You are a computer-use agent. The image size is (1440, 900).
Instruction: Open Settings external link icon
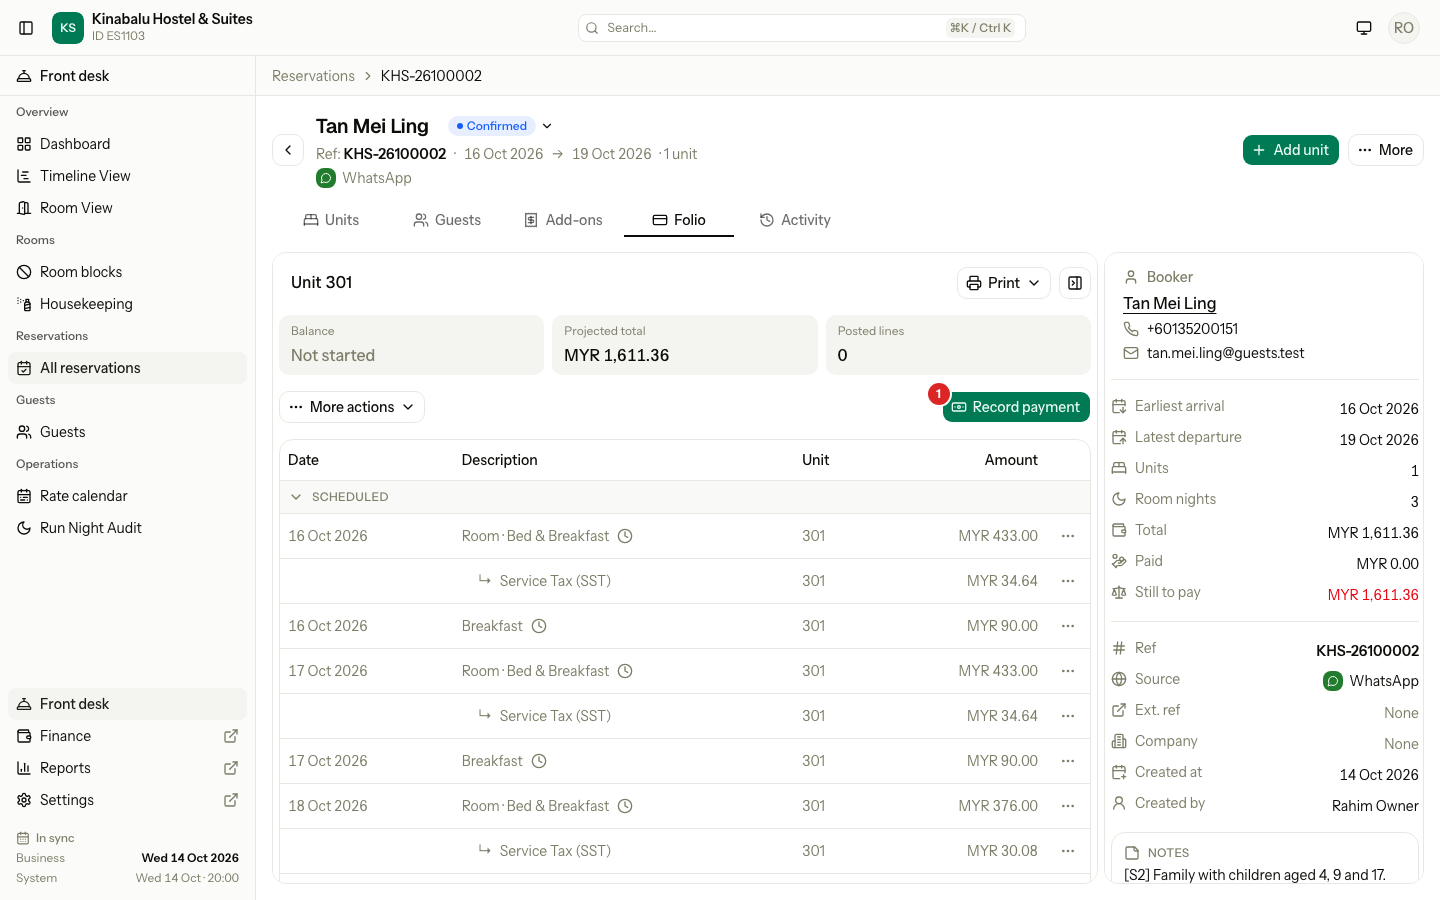tap(231, 800)
